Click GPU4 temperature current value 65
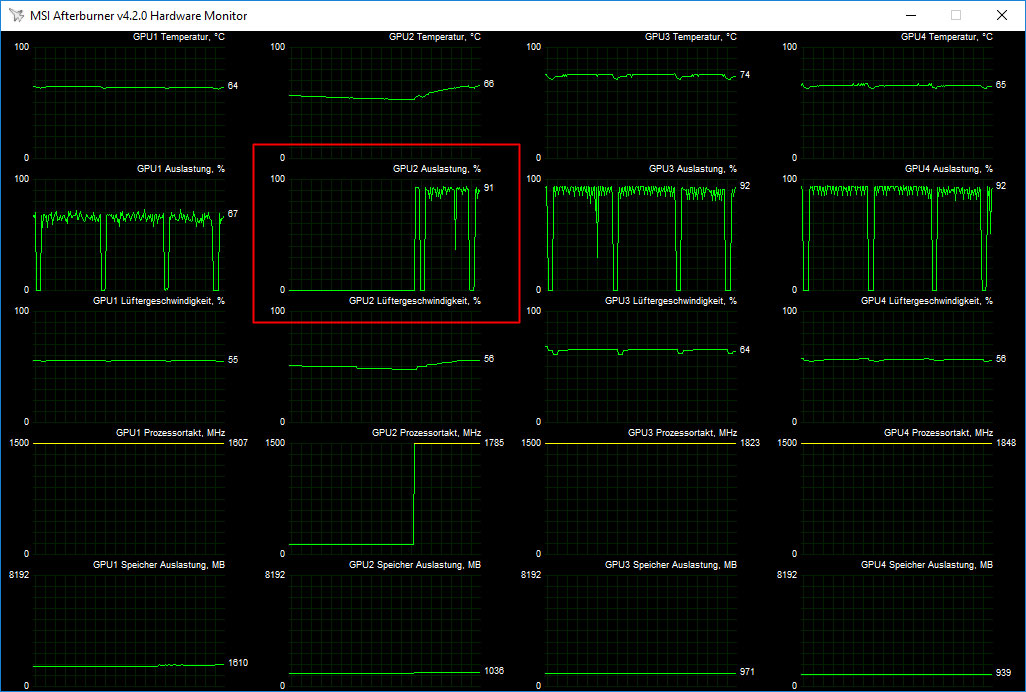Viewport: 1026px width, 692px height. [1000, 85]
